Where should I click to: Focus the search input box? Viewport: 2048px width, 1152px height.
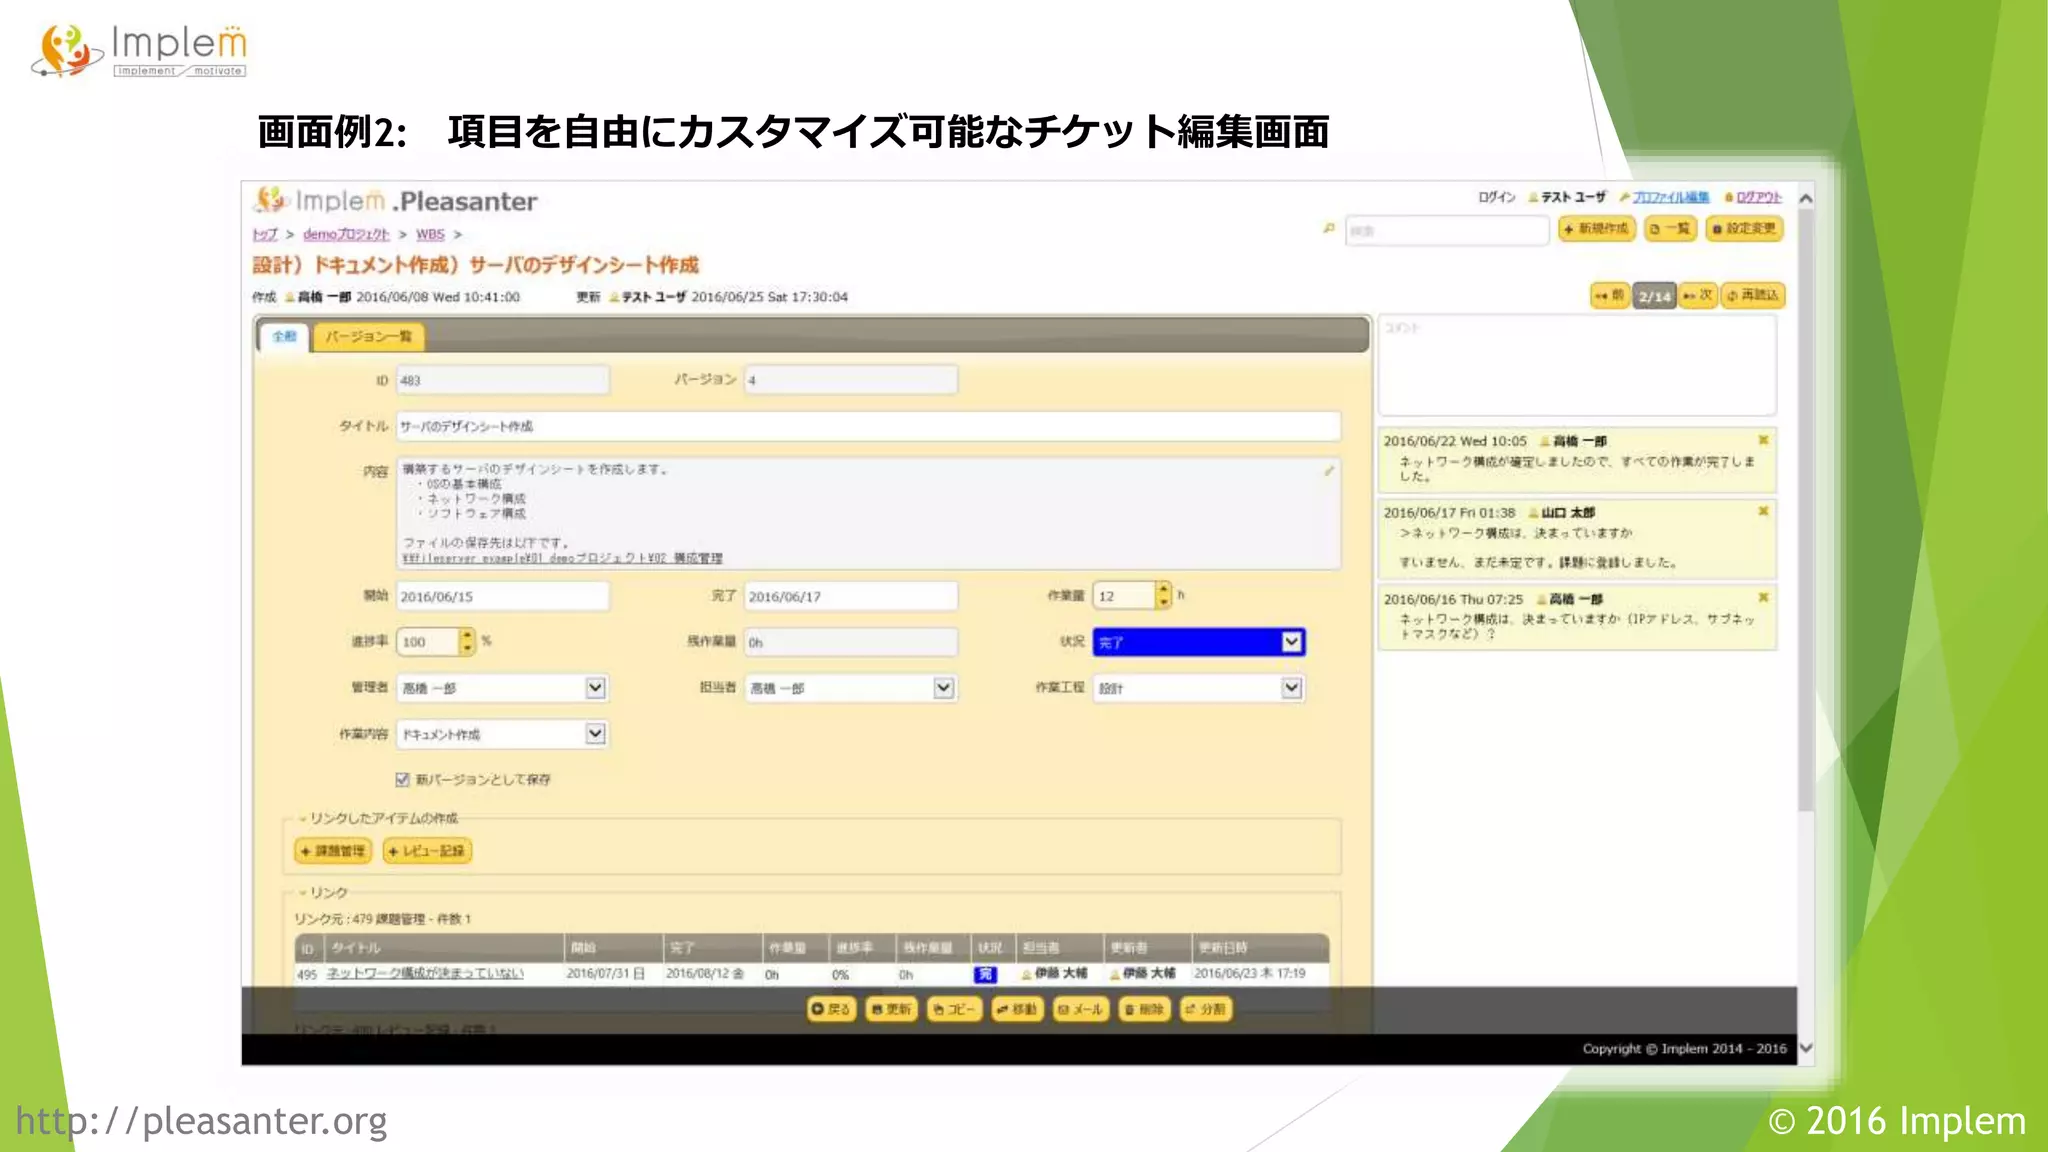coord(1447,230)
